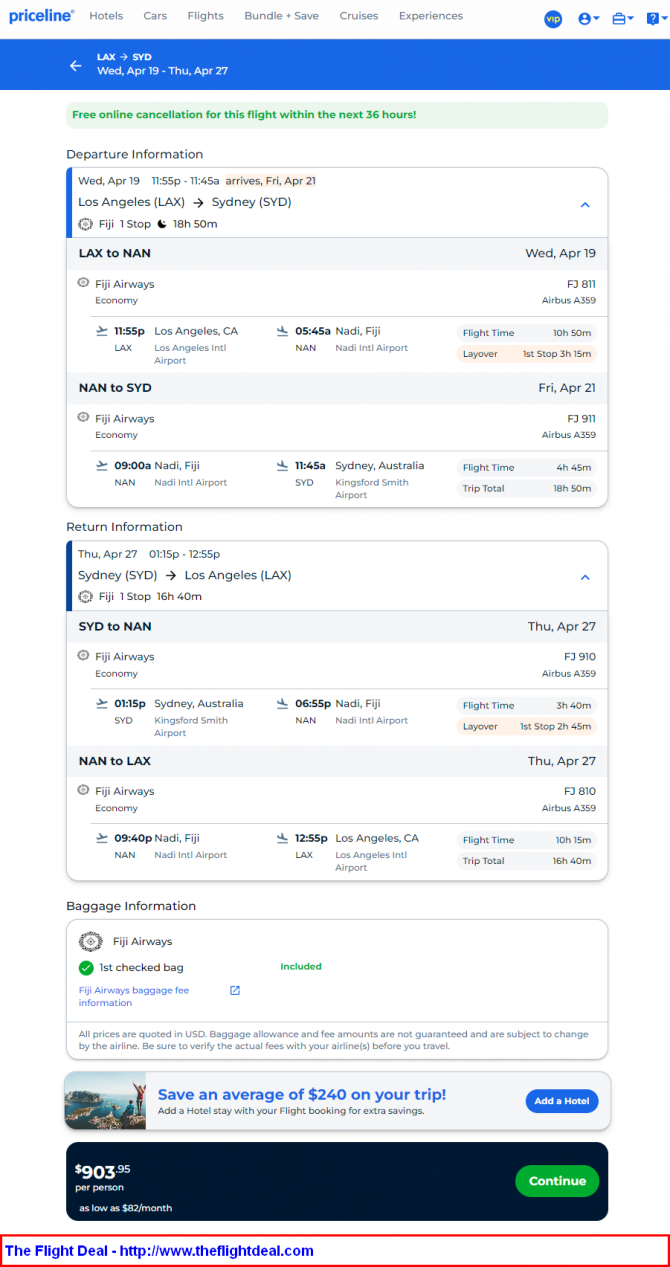Open the My Trips briefcase menu
Image resolution: width=670 pixels, height=1267 pixels.
coord(623,19)
